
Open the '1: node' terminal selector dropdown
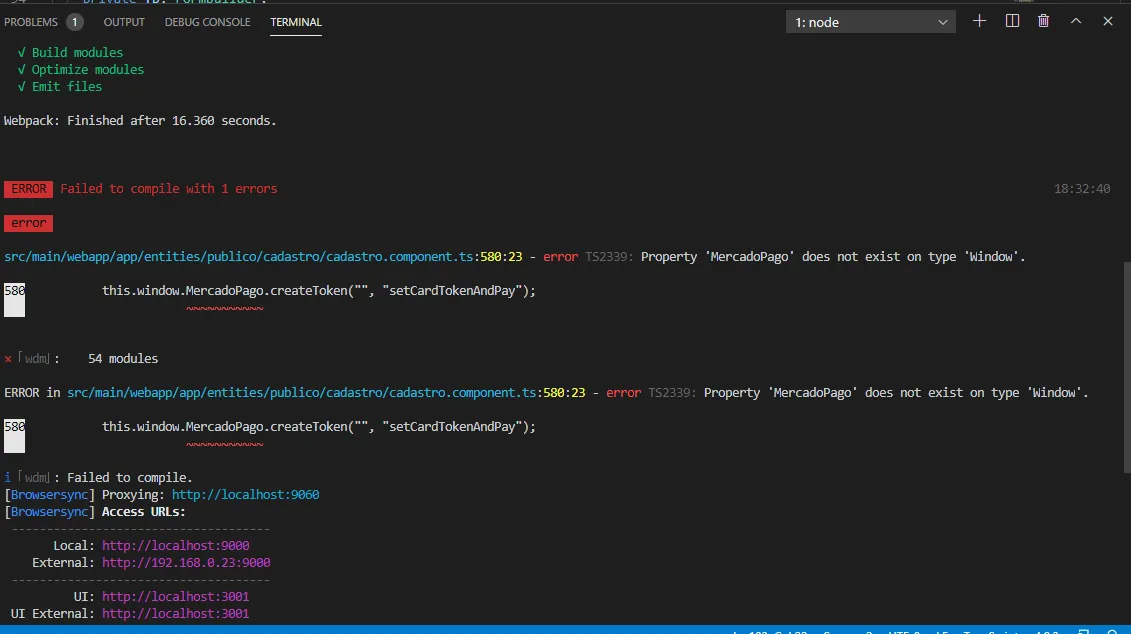(x=871, y=22)
